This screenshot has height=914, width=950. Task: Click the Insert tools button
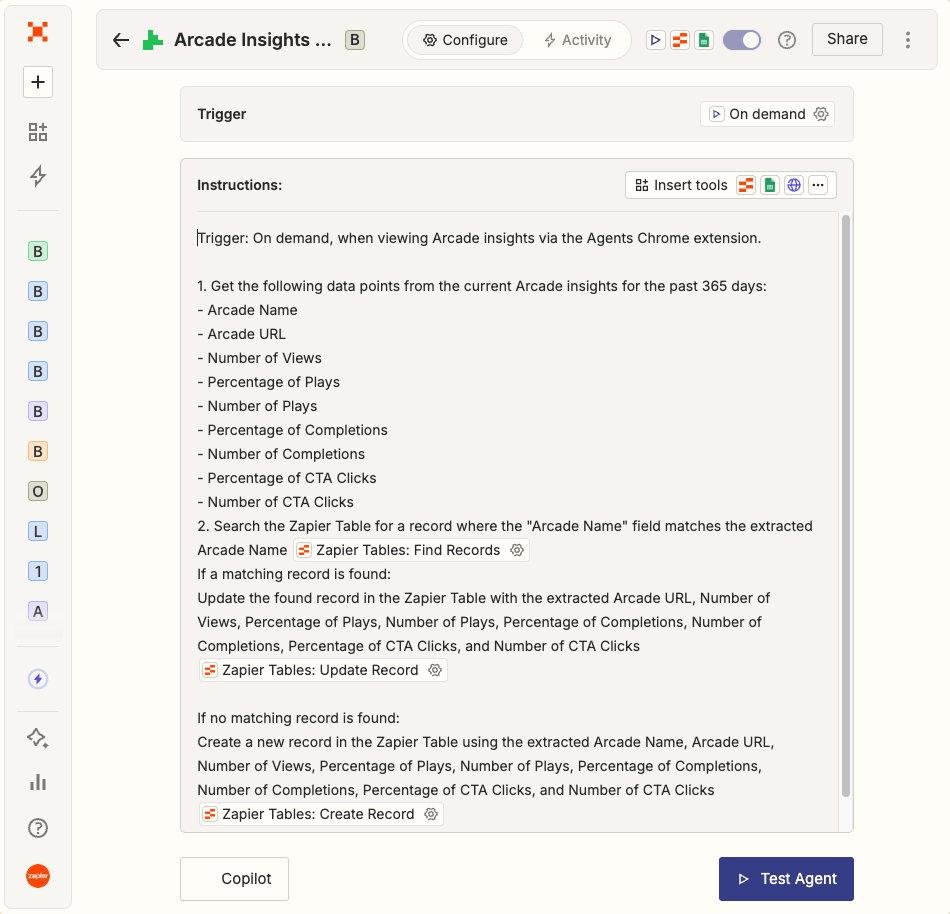[x=681, y=185]
